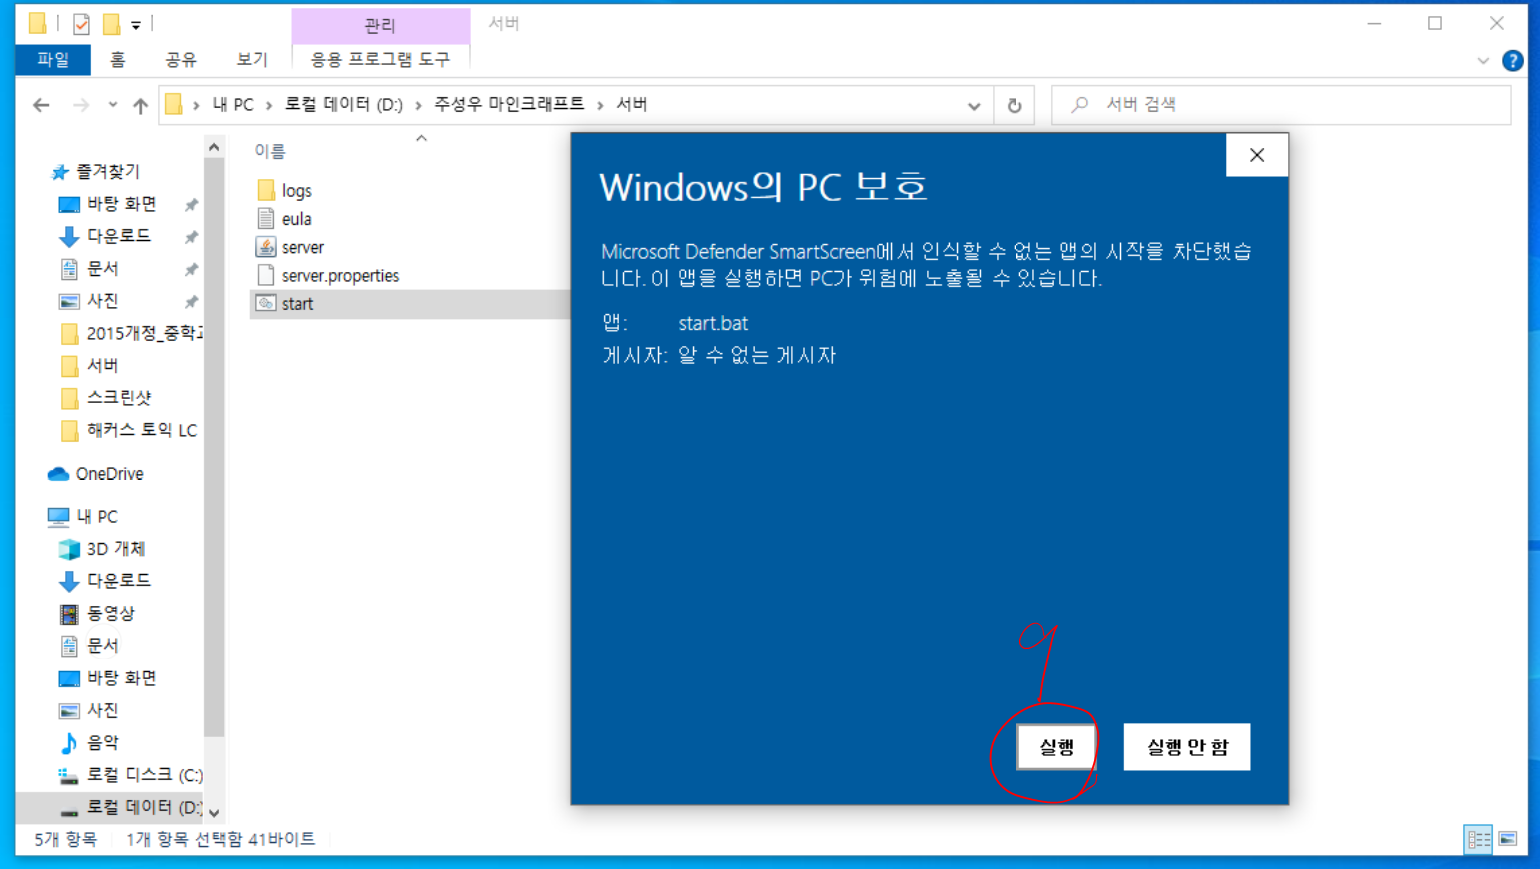
Task: Click 내 PC in the address breadcrumb
Action: click(233, 105)
